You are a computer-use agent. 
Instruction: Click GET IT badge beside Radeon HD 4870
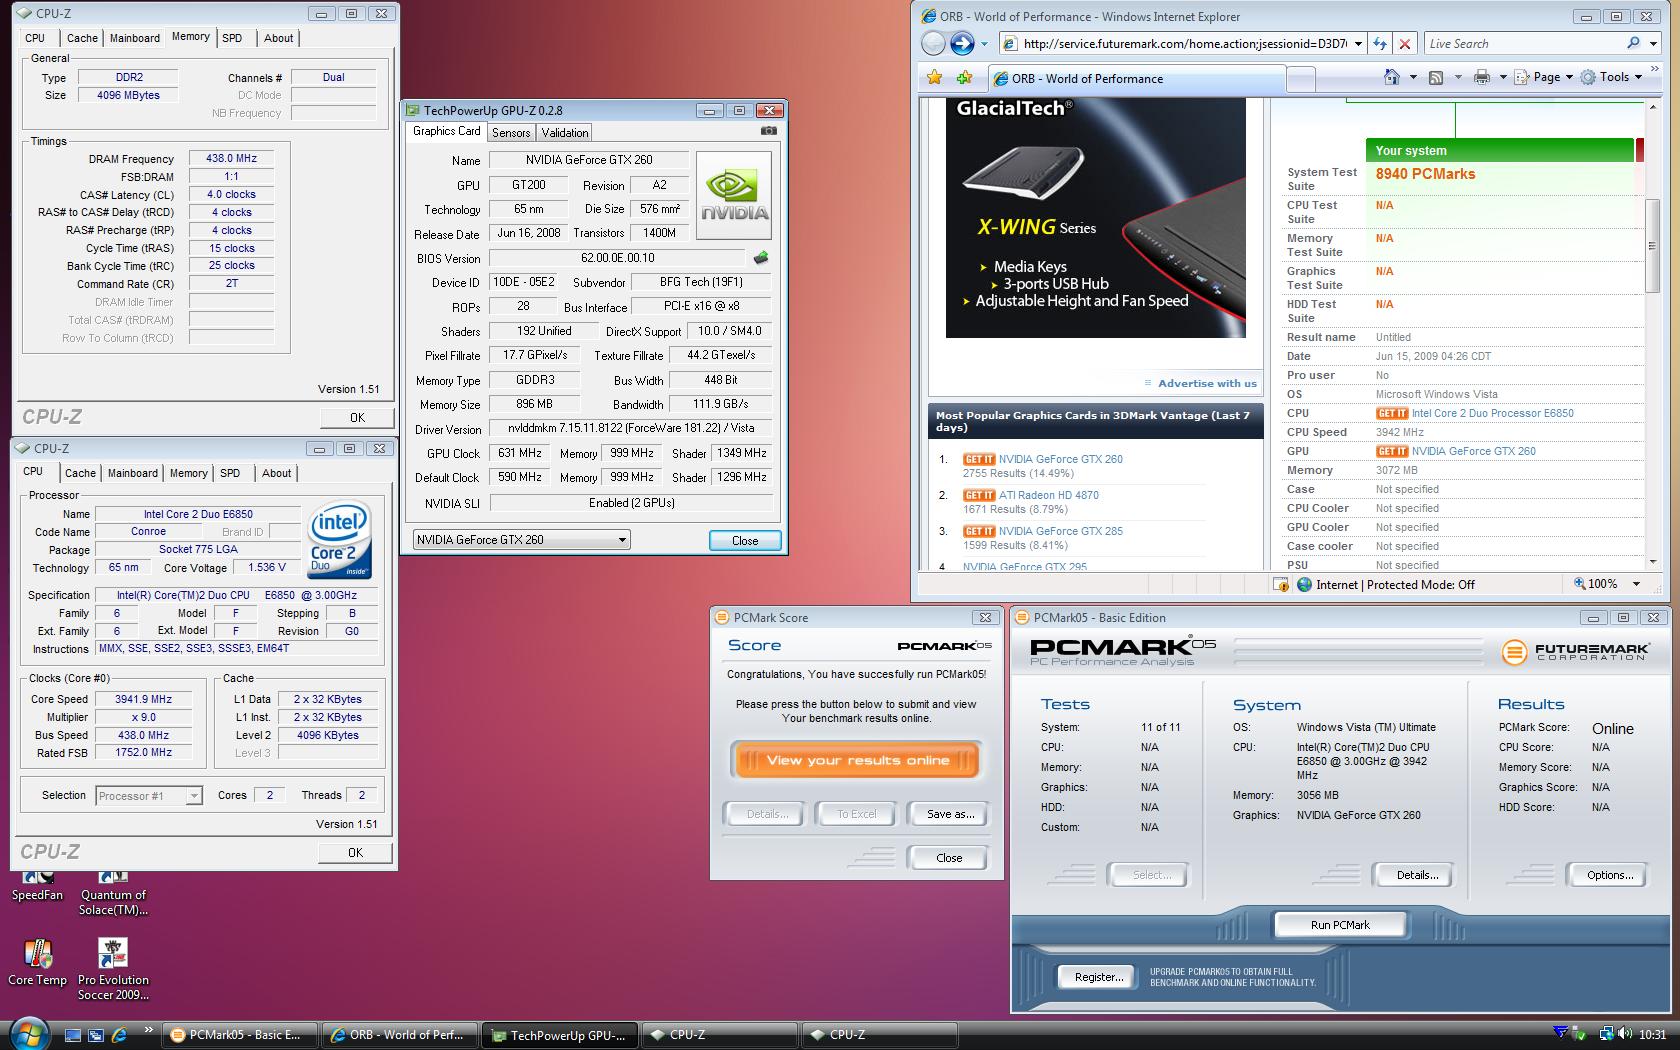(x=979, y=495)
